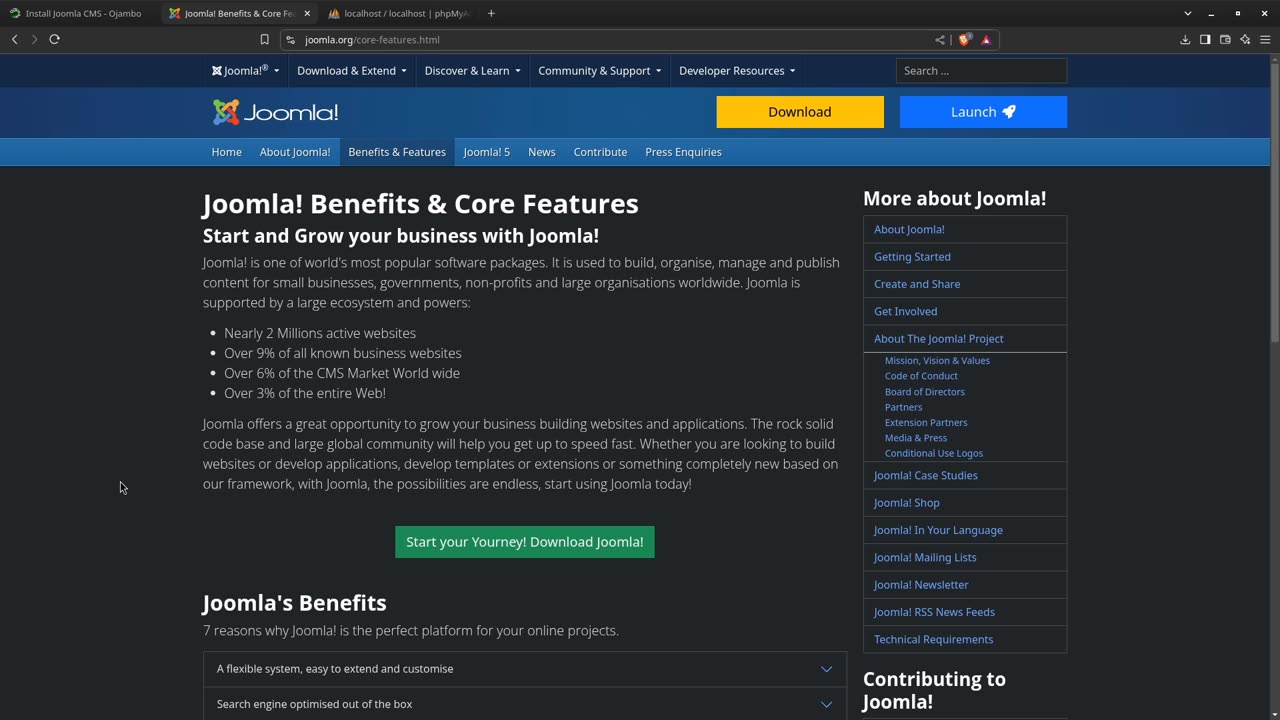The width and height of the screenshot is (1280, 720).
Task: Click the Get Involved sidebar link
Action: coord(906,311)
